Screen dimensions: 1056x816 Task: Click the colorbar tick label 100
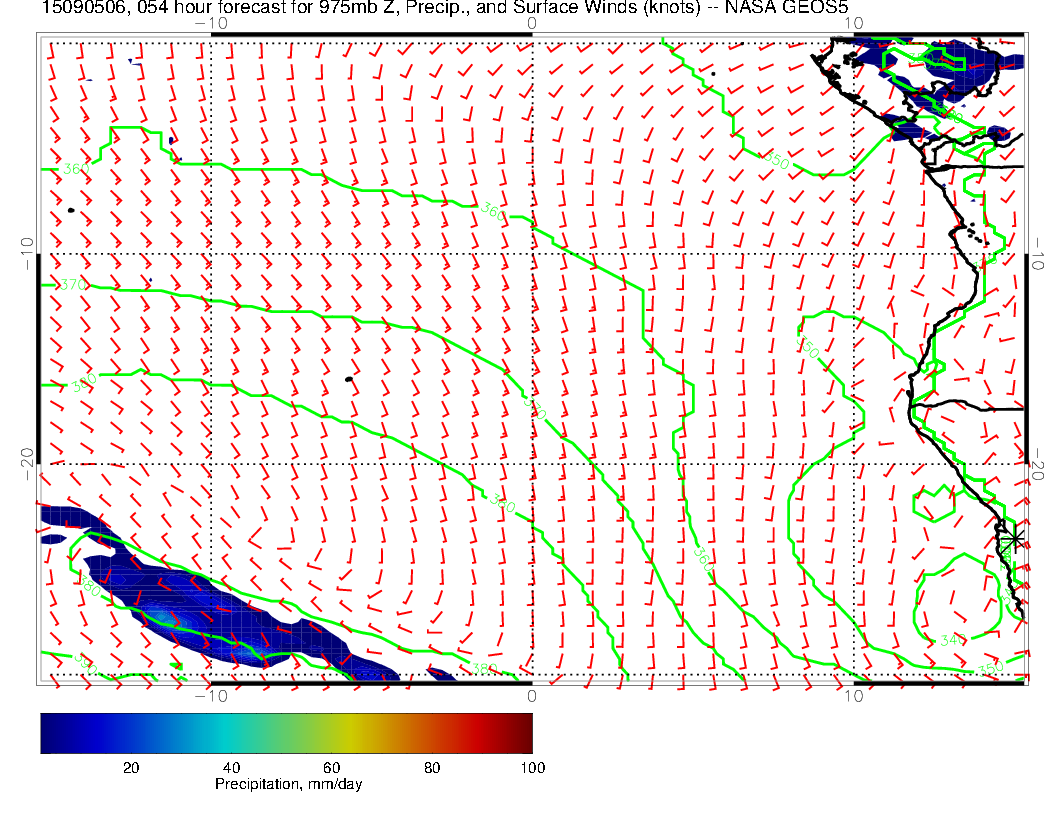531,768
